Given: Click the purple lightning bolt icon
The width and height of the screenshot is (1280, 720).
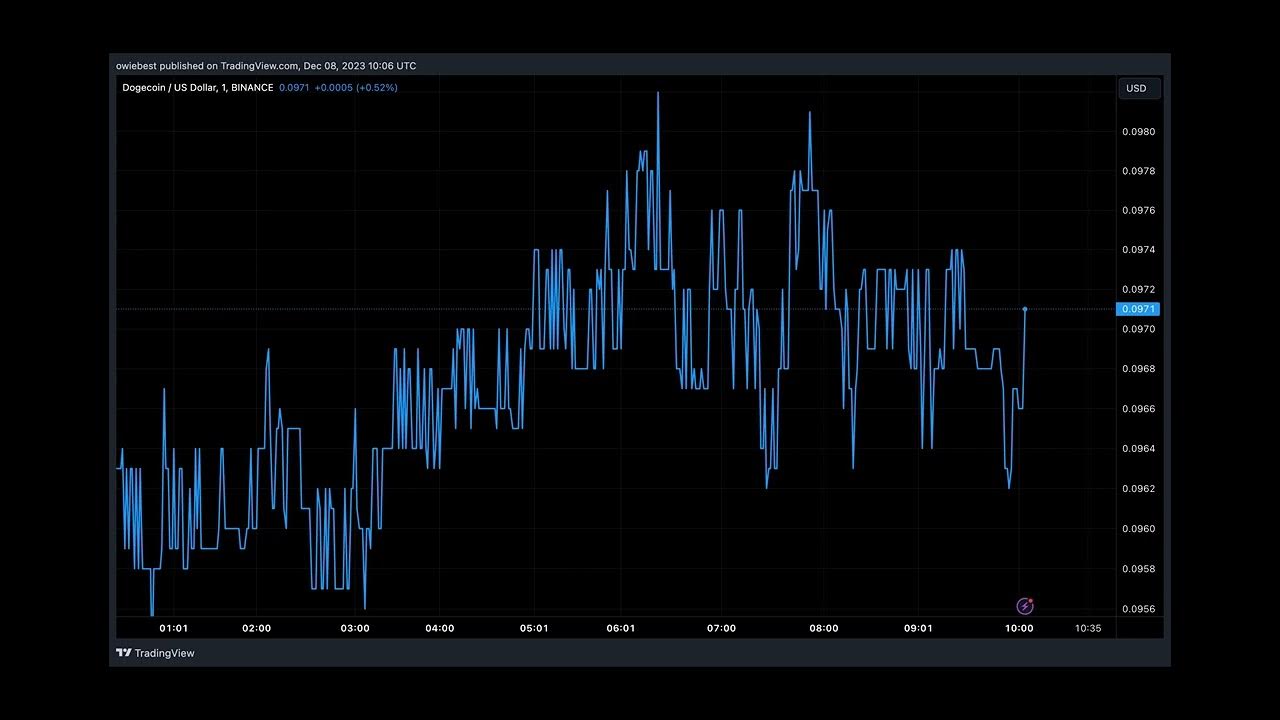Looking at the screenshot, I should tap(1024, 606).
